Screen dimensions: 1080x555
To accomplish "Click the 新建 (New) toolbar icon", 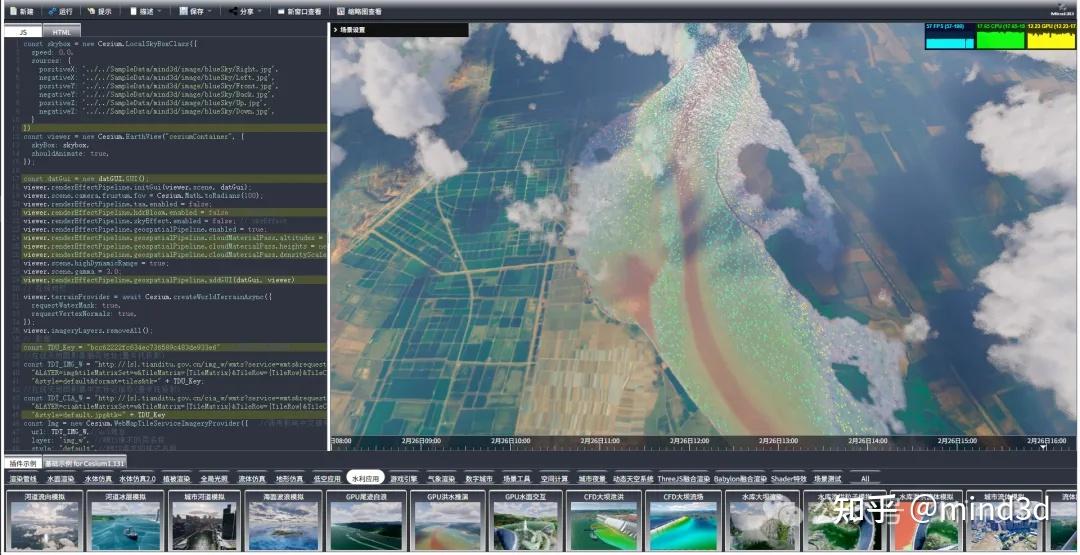I will (21, 11).
